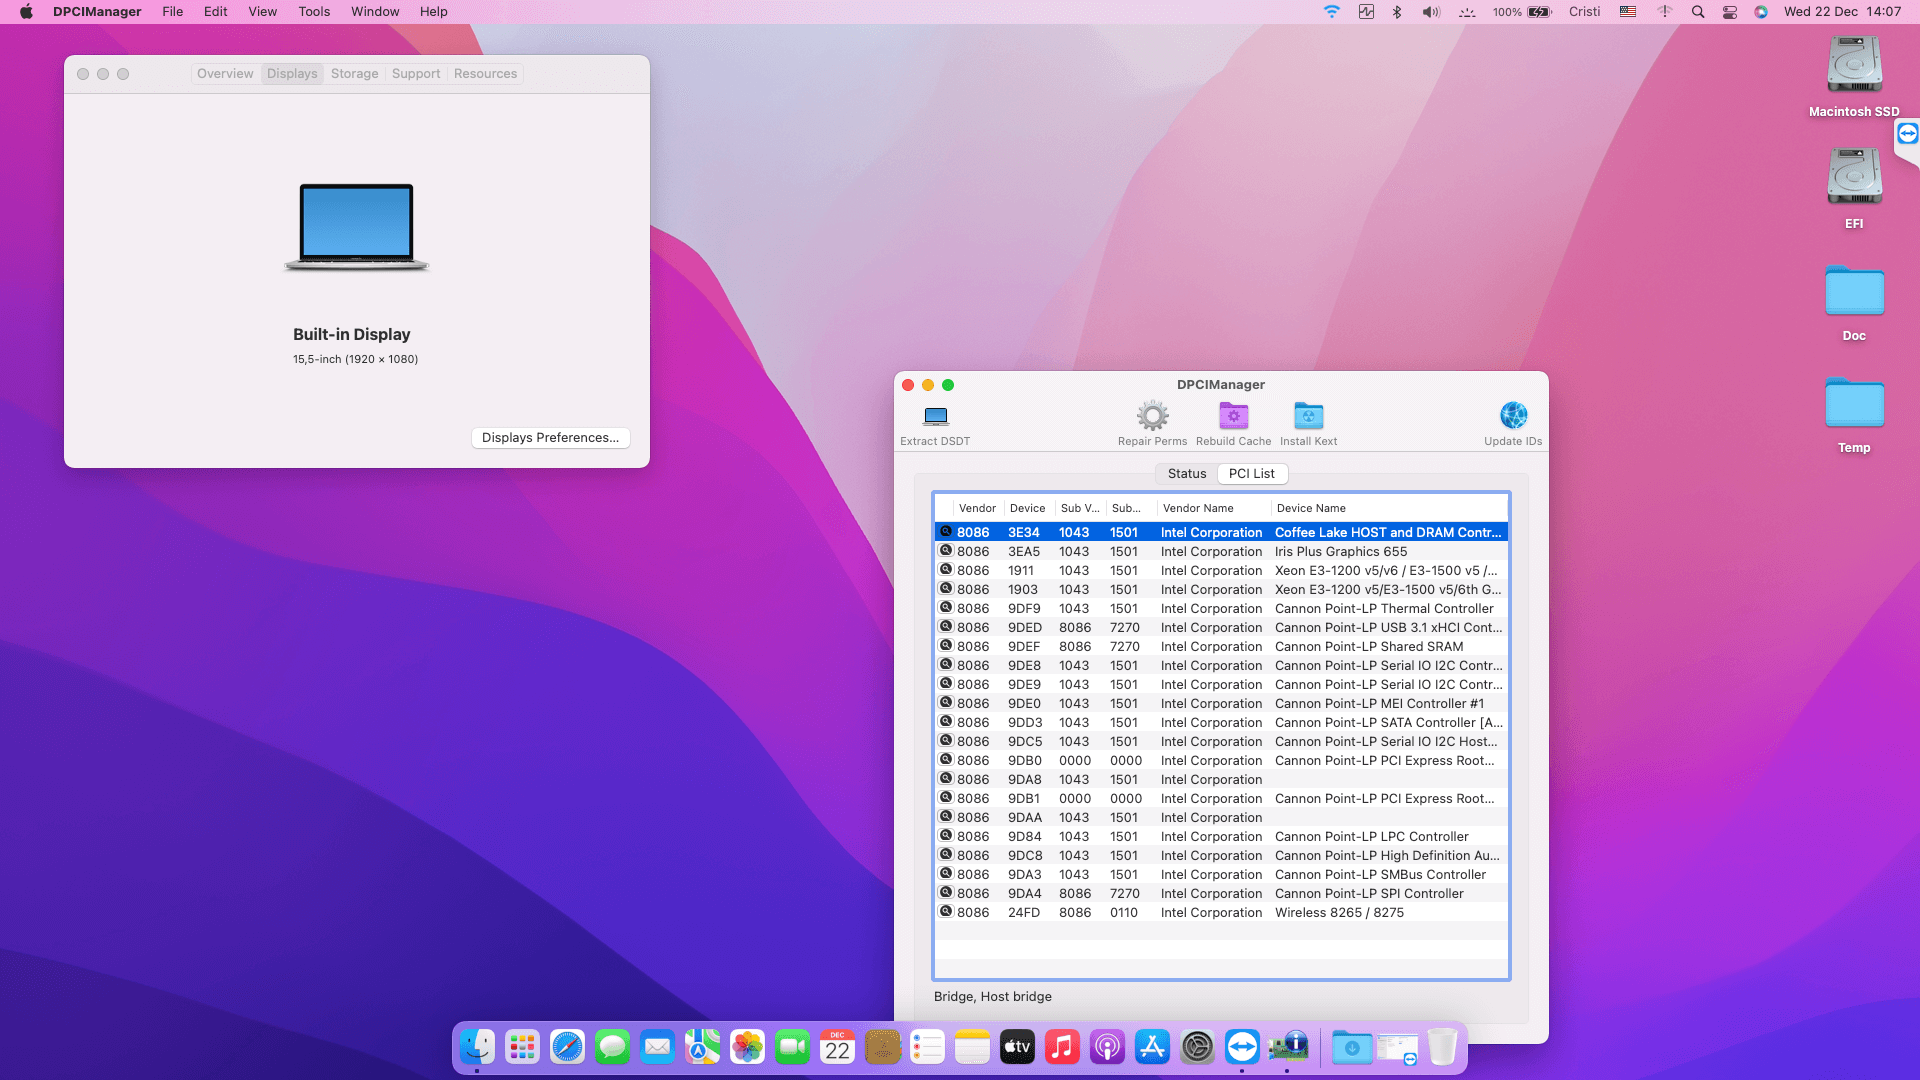1920x1080 pixels.
Task: Click the magnifier icon on the 3EA5 row
Action: coord(945,551)
